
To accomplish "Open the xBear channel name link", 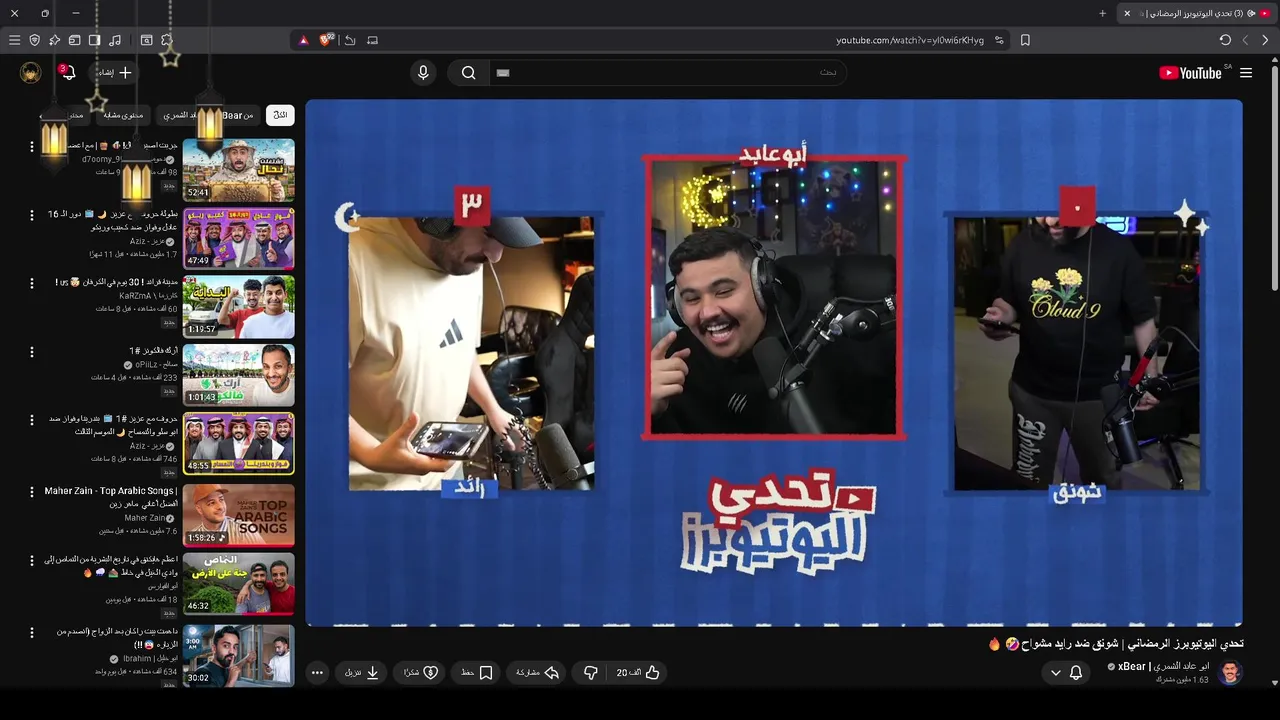I will pos(1162,666).
